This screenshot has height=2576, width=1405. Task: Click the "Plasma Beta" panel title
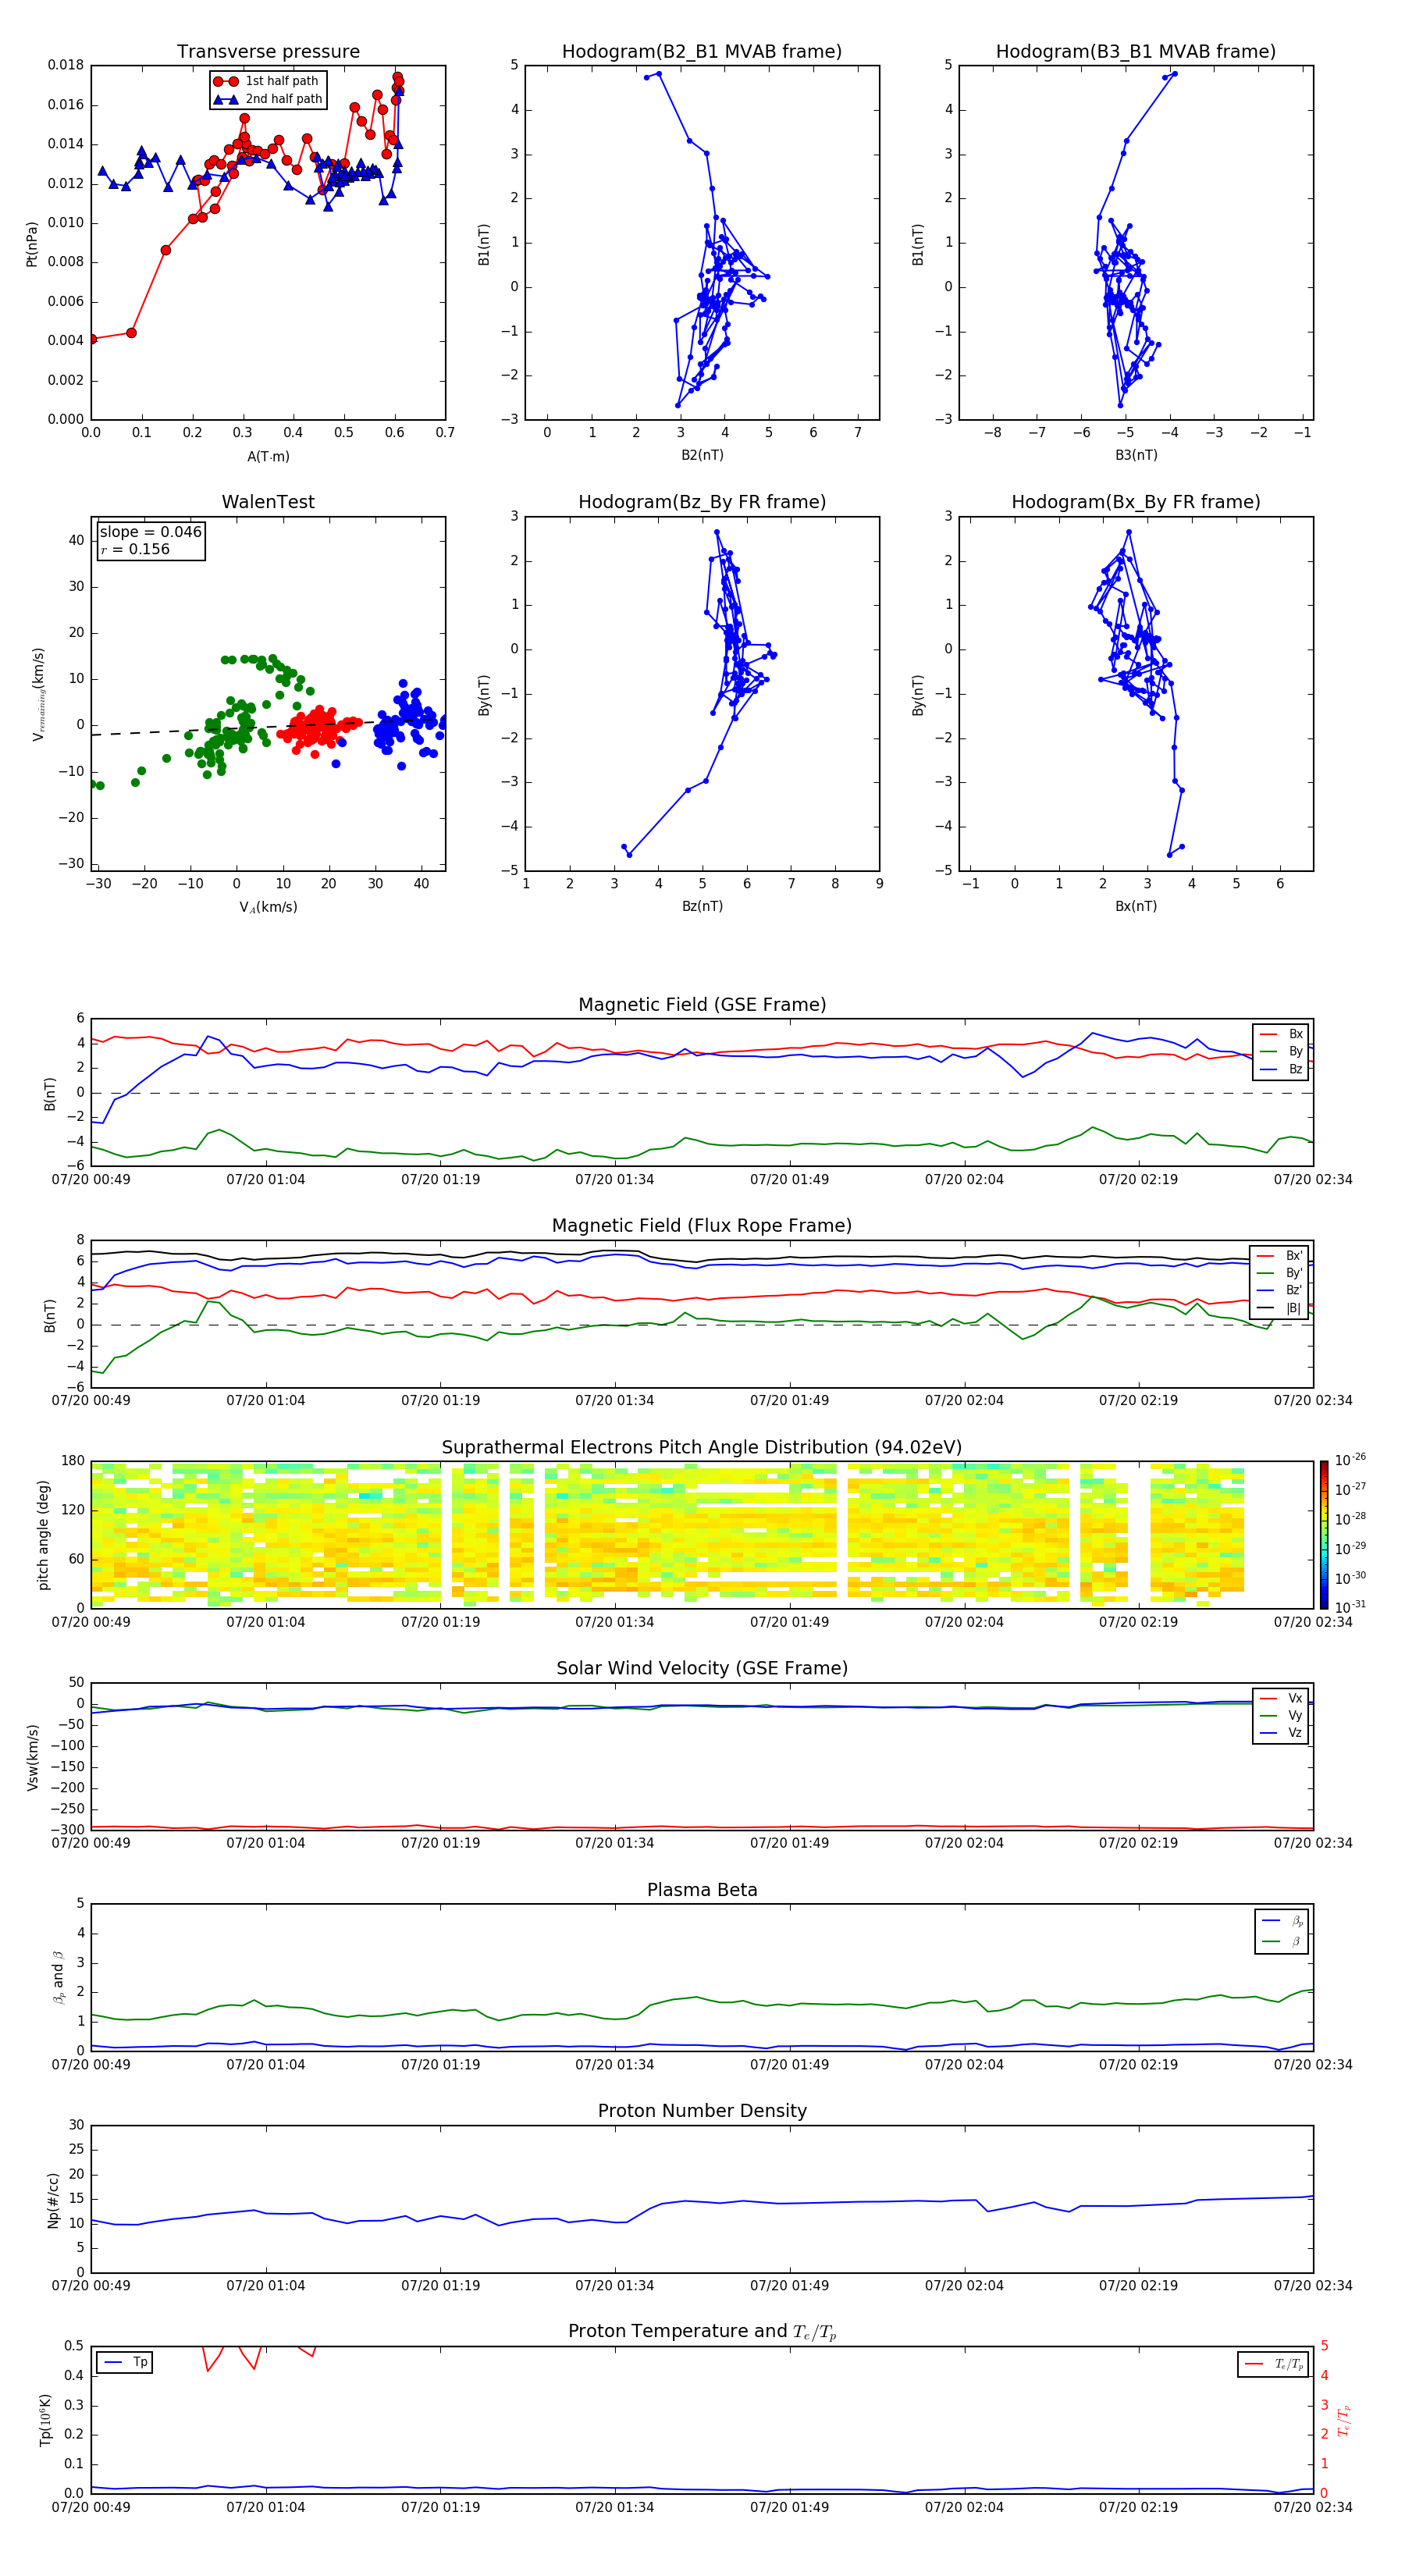point(702,1890)
